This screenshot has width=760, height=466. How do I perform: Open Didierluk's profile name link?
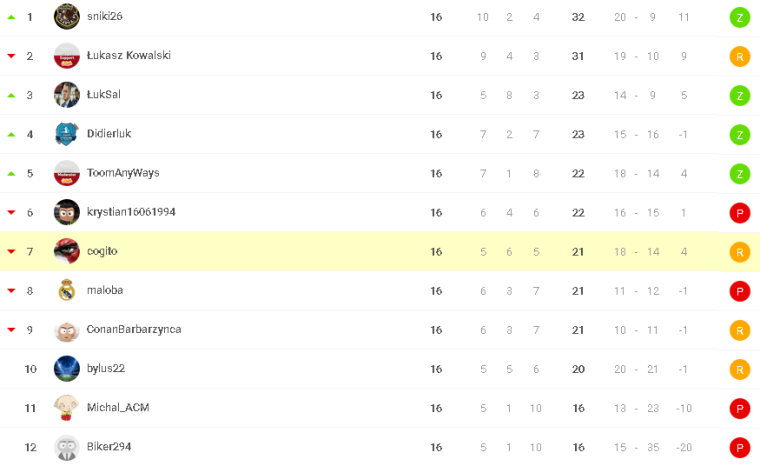point(109,134)
